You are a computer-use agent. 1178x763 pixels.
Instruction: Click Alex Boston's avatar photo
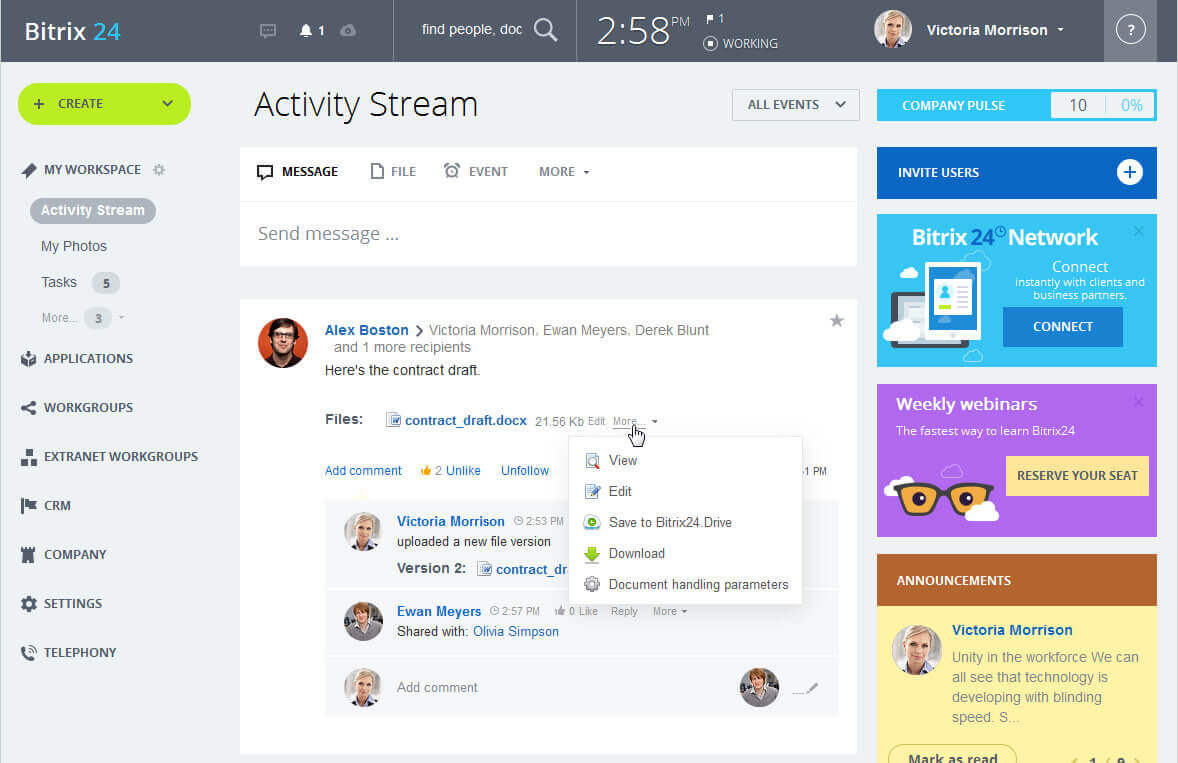pyautogui.click(x=282, y=342)
